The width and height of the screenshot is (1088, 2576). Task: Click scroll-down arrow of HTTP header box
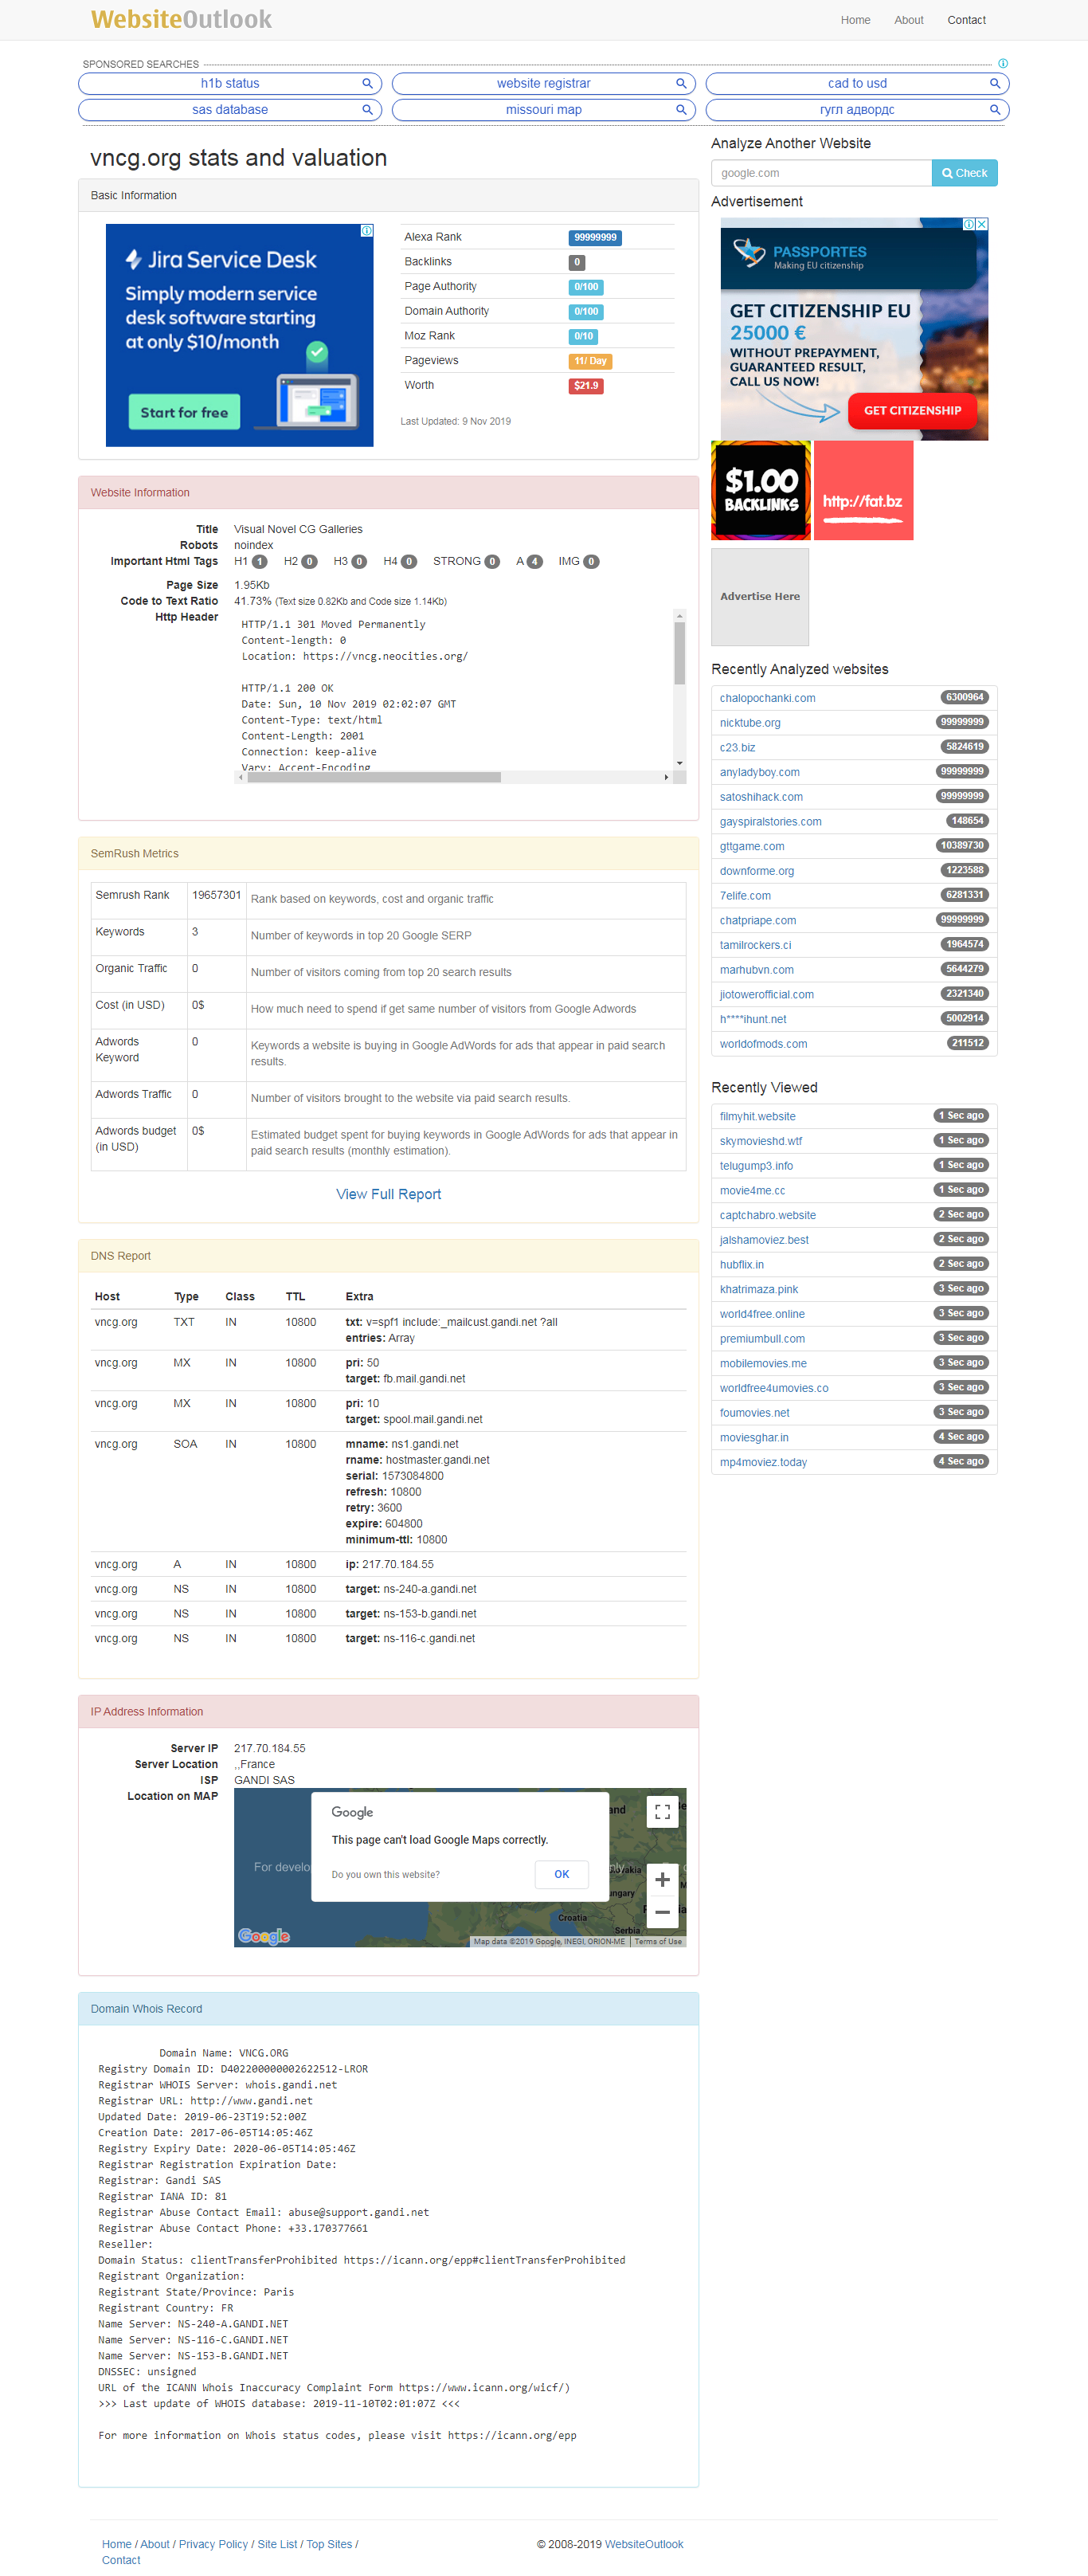[680, 763]
